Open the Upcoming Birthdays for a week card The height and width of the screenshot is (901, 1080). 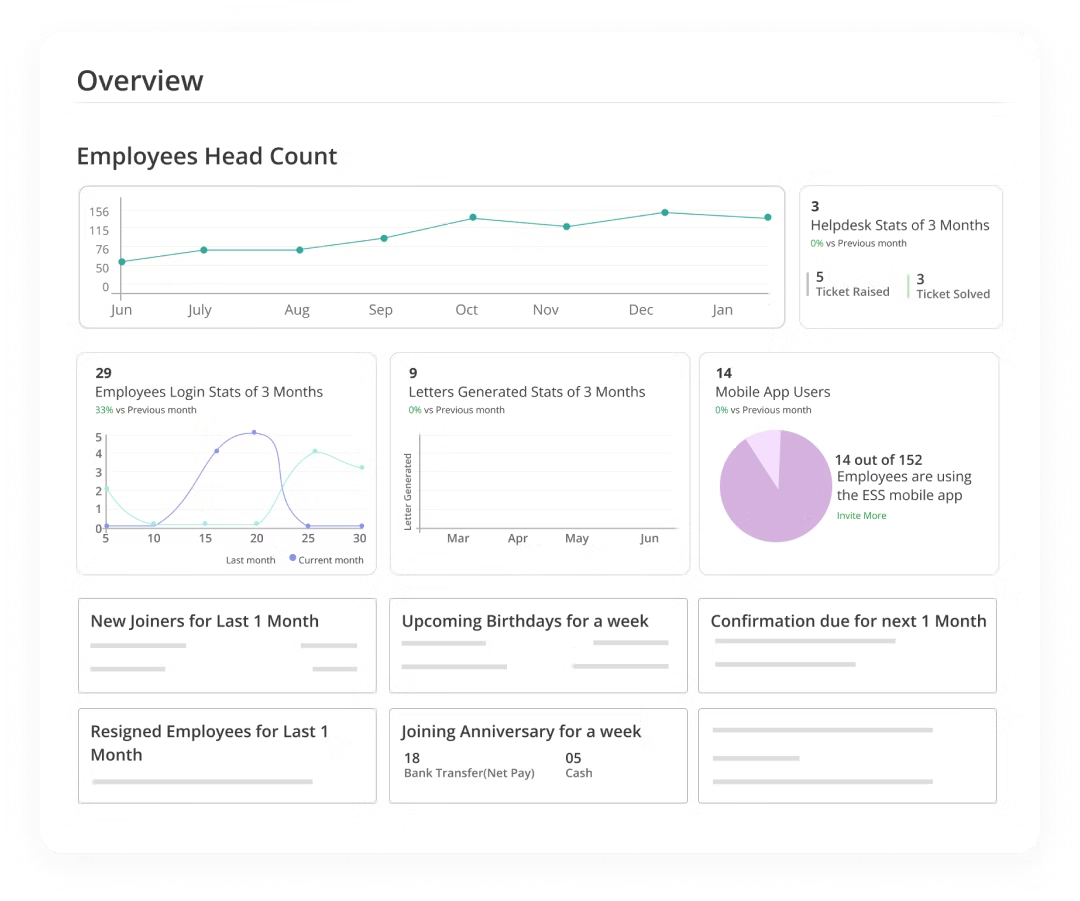538,645
